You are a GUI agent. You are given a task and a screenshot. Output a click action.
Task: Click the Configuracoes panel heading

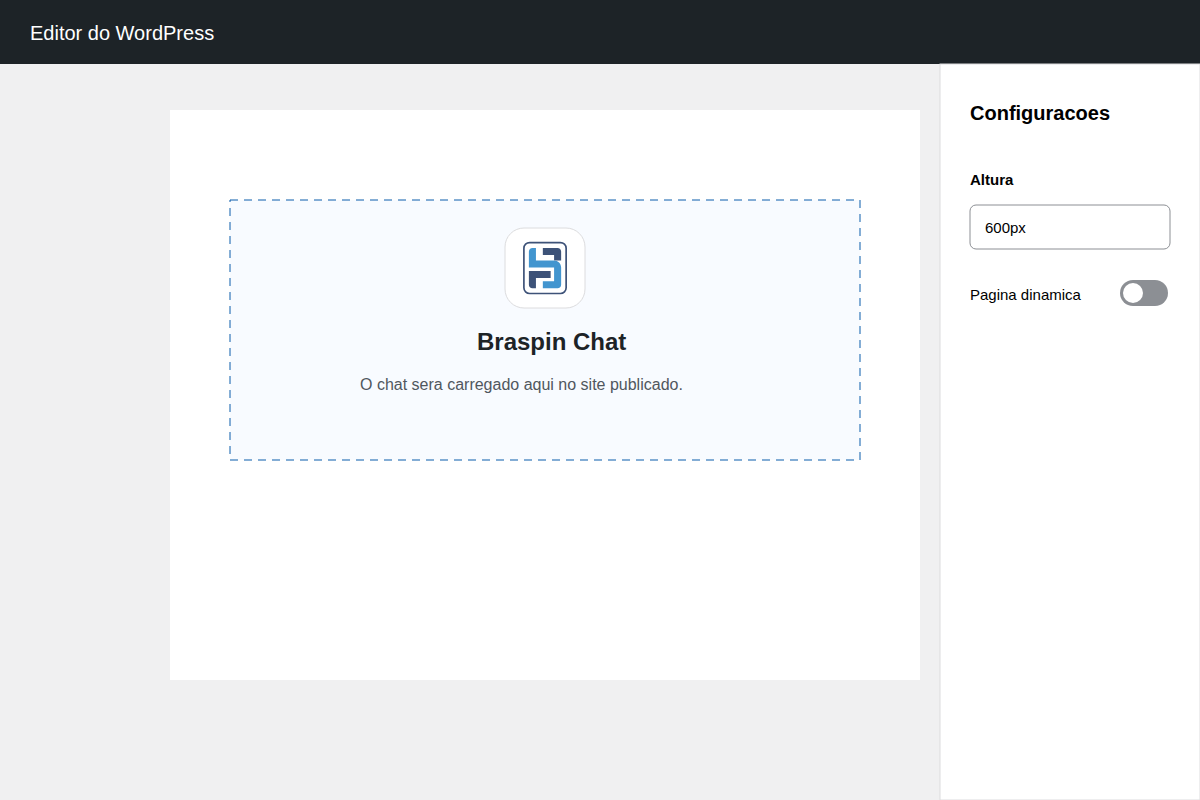(x=1040, y=113)
